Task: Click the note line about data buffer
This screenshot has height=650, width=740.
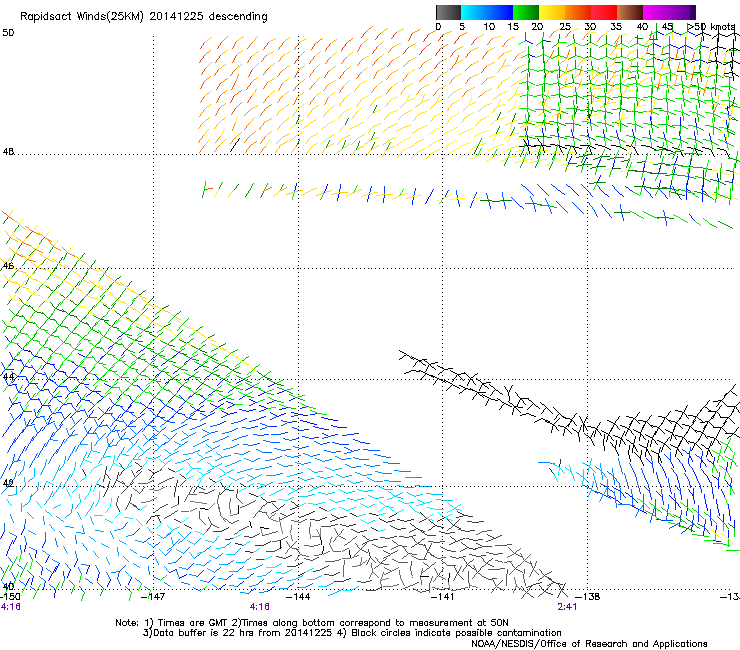Action: (x=352, y=633)
